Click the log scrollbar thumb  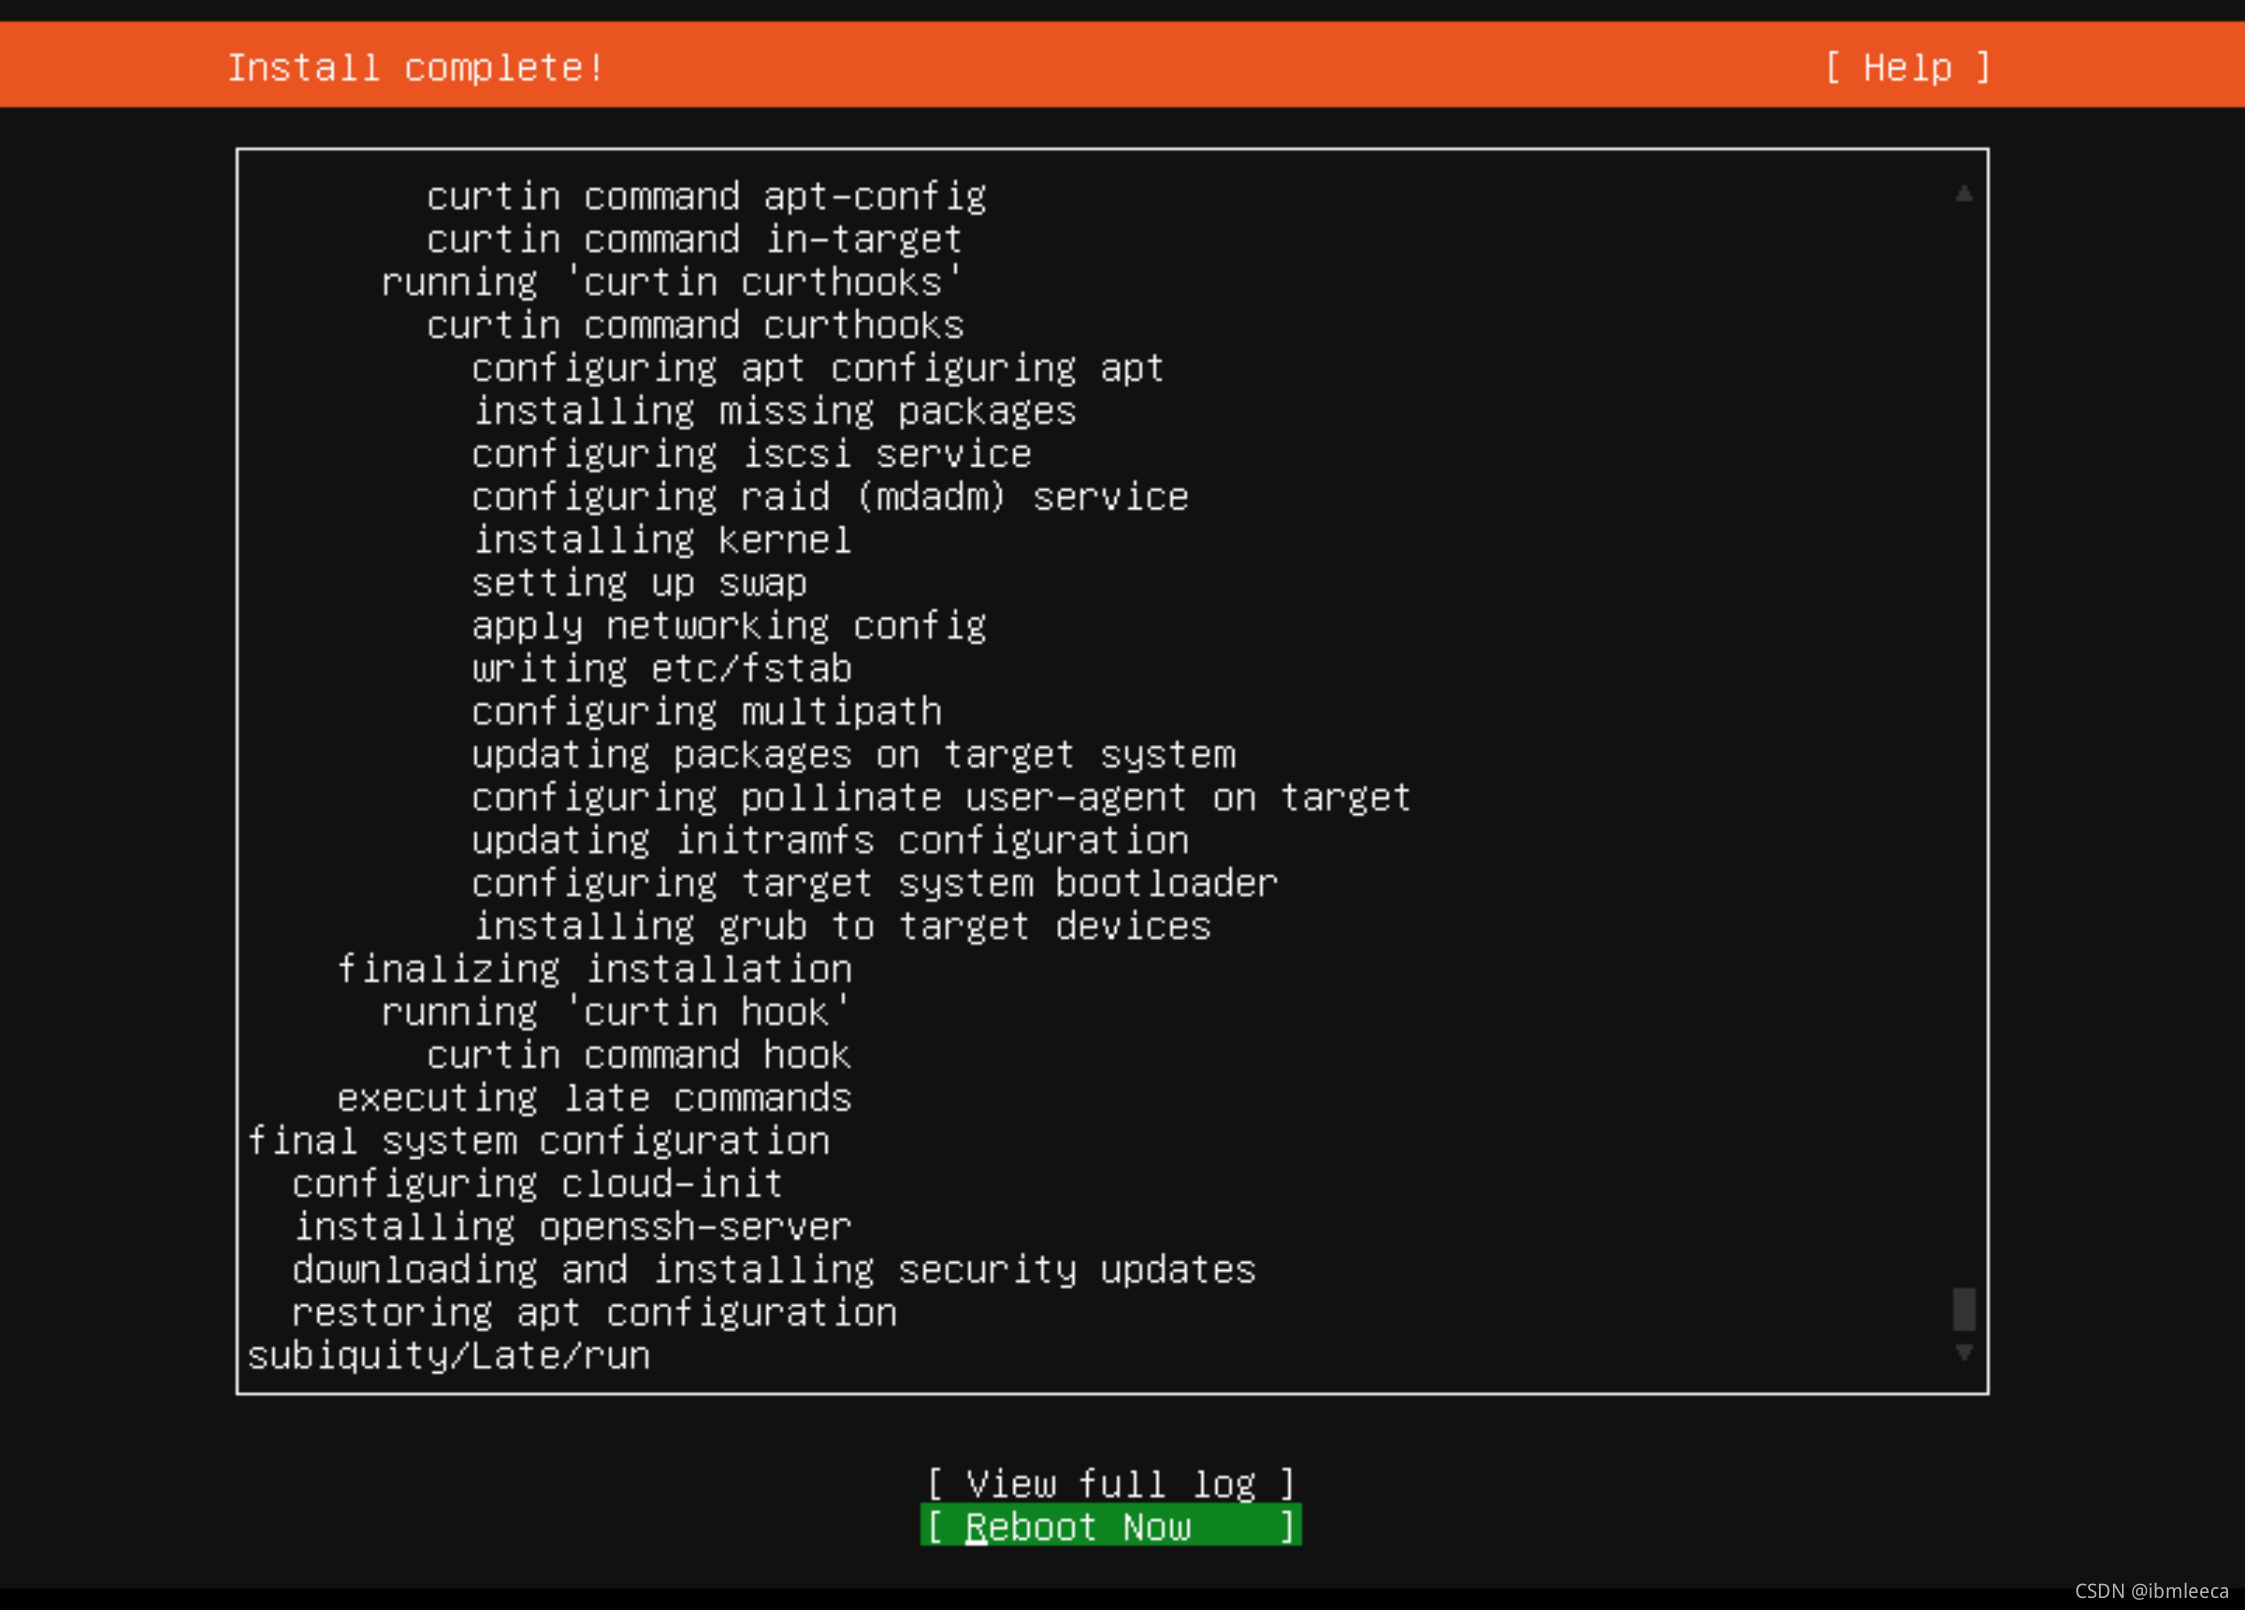pyautogui.click(x=1963, y=1309)
